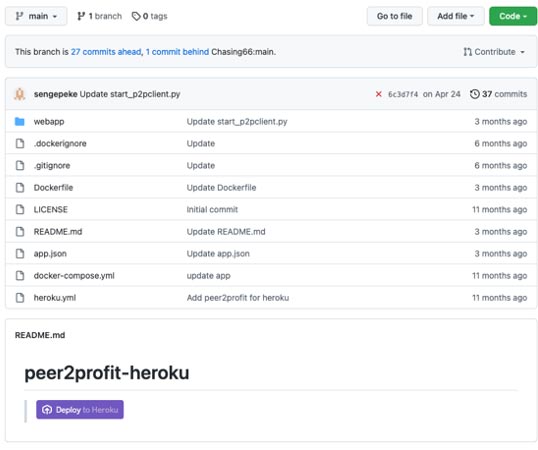Click the red failed status X icon
The height and width of the screenshot is (450, 538).
378,94
